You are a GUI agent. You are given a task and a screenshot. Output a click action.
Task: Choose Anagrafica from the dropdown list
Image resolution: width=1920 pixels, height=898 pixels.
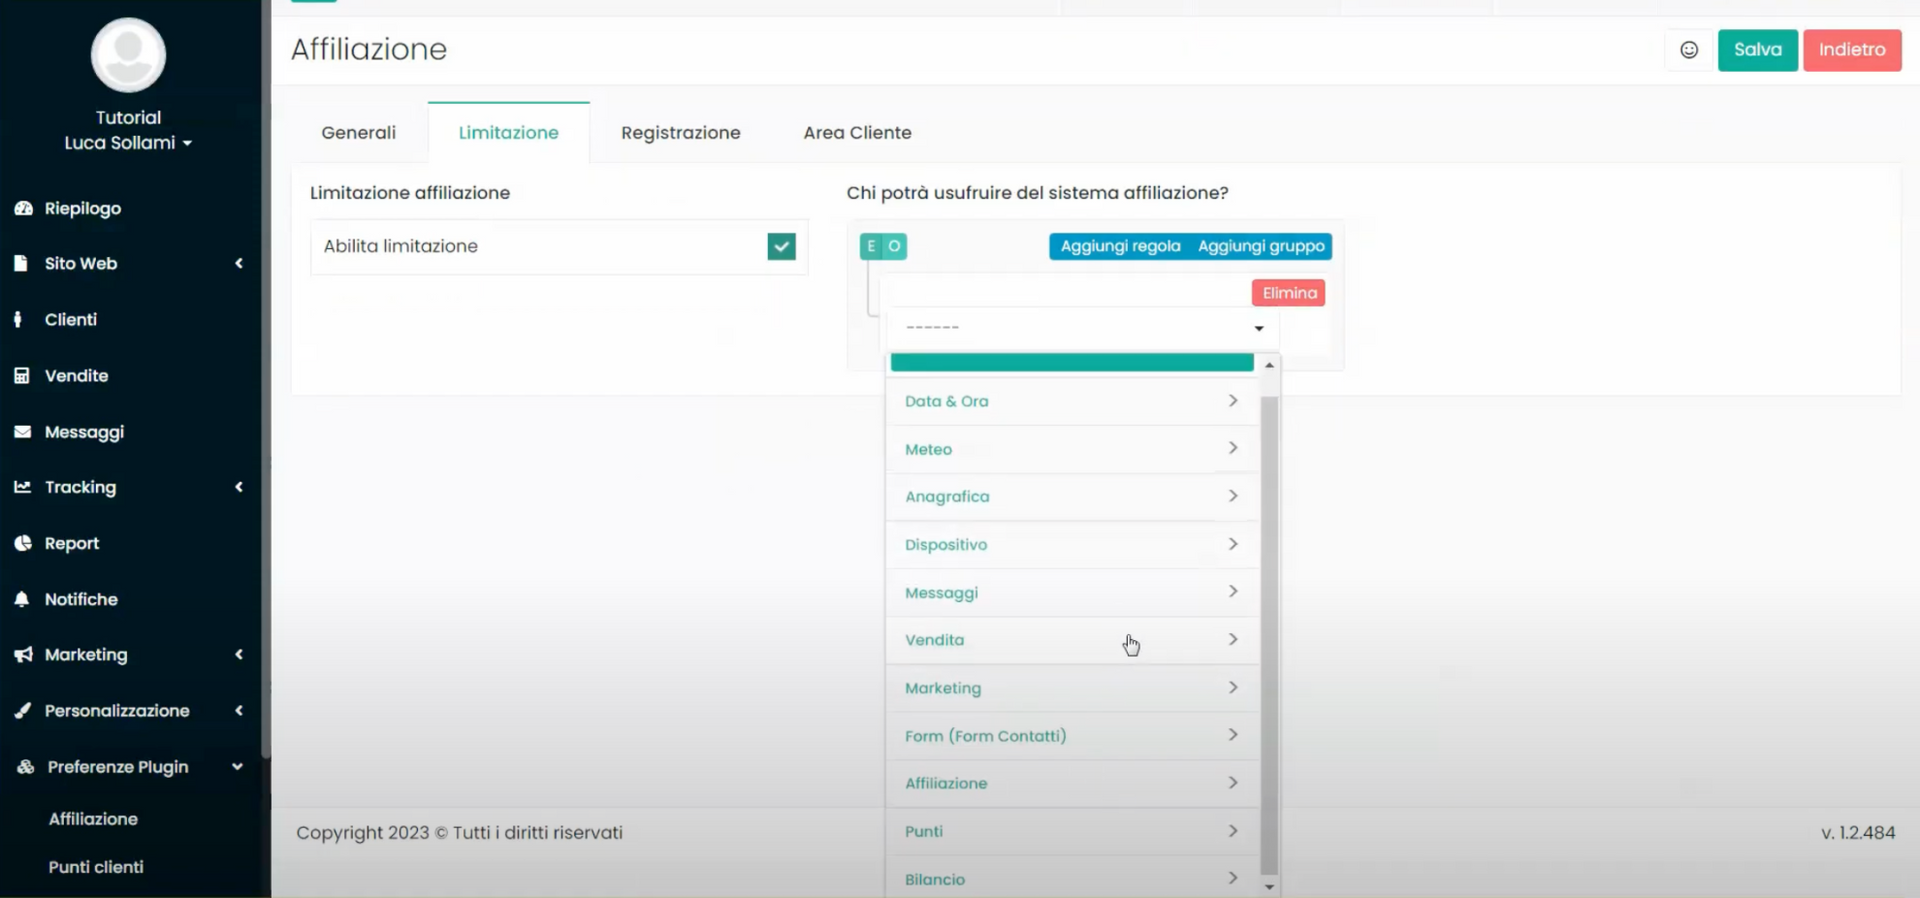tap(1072, 496)
